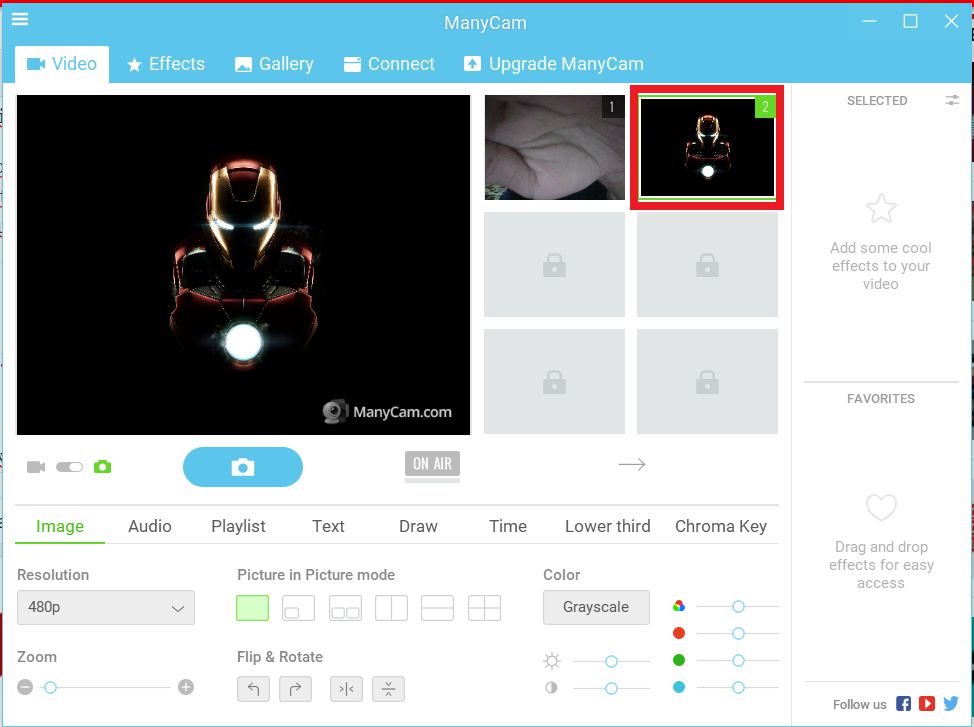
Task: Take a snapshot with the blue camera button
Action: [243, 467]
